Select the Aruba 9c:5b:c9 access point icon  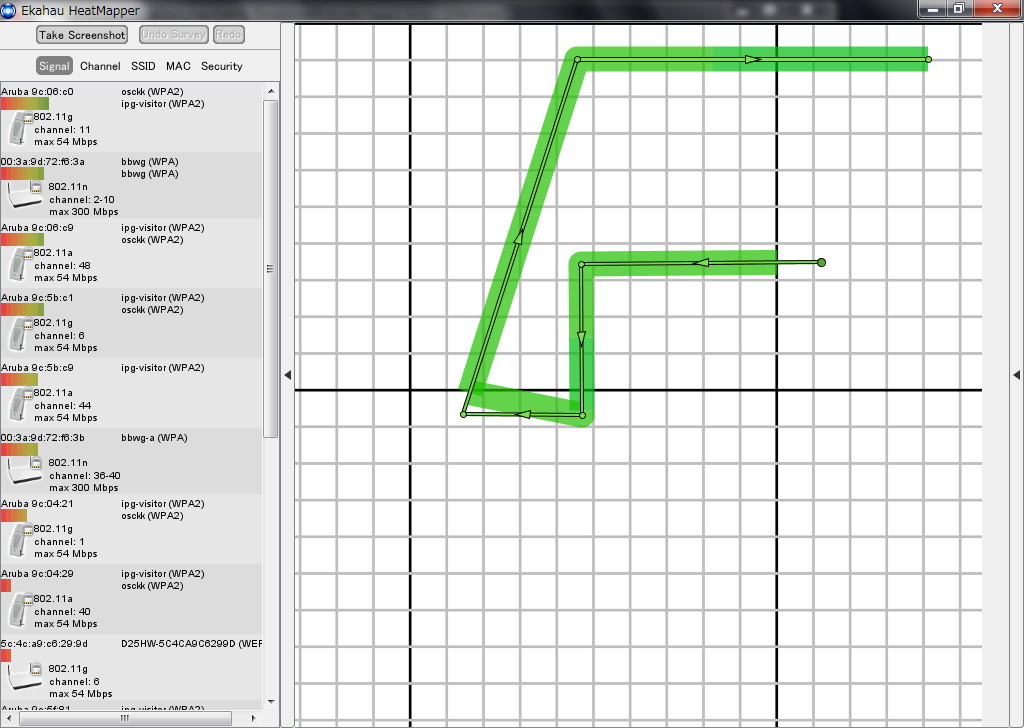tap(20, 404)
